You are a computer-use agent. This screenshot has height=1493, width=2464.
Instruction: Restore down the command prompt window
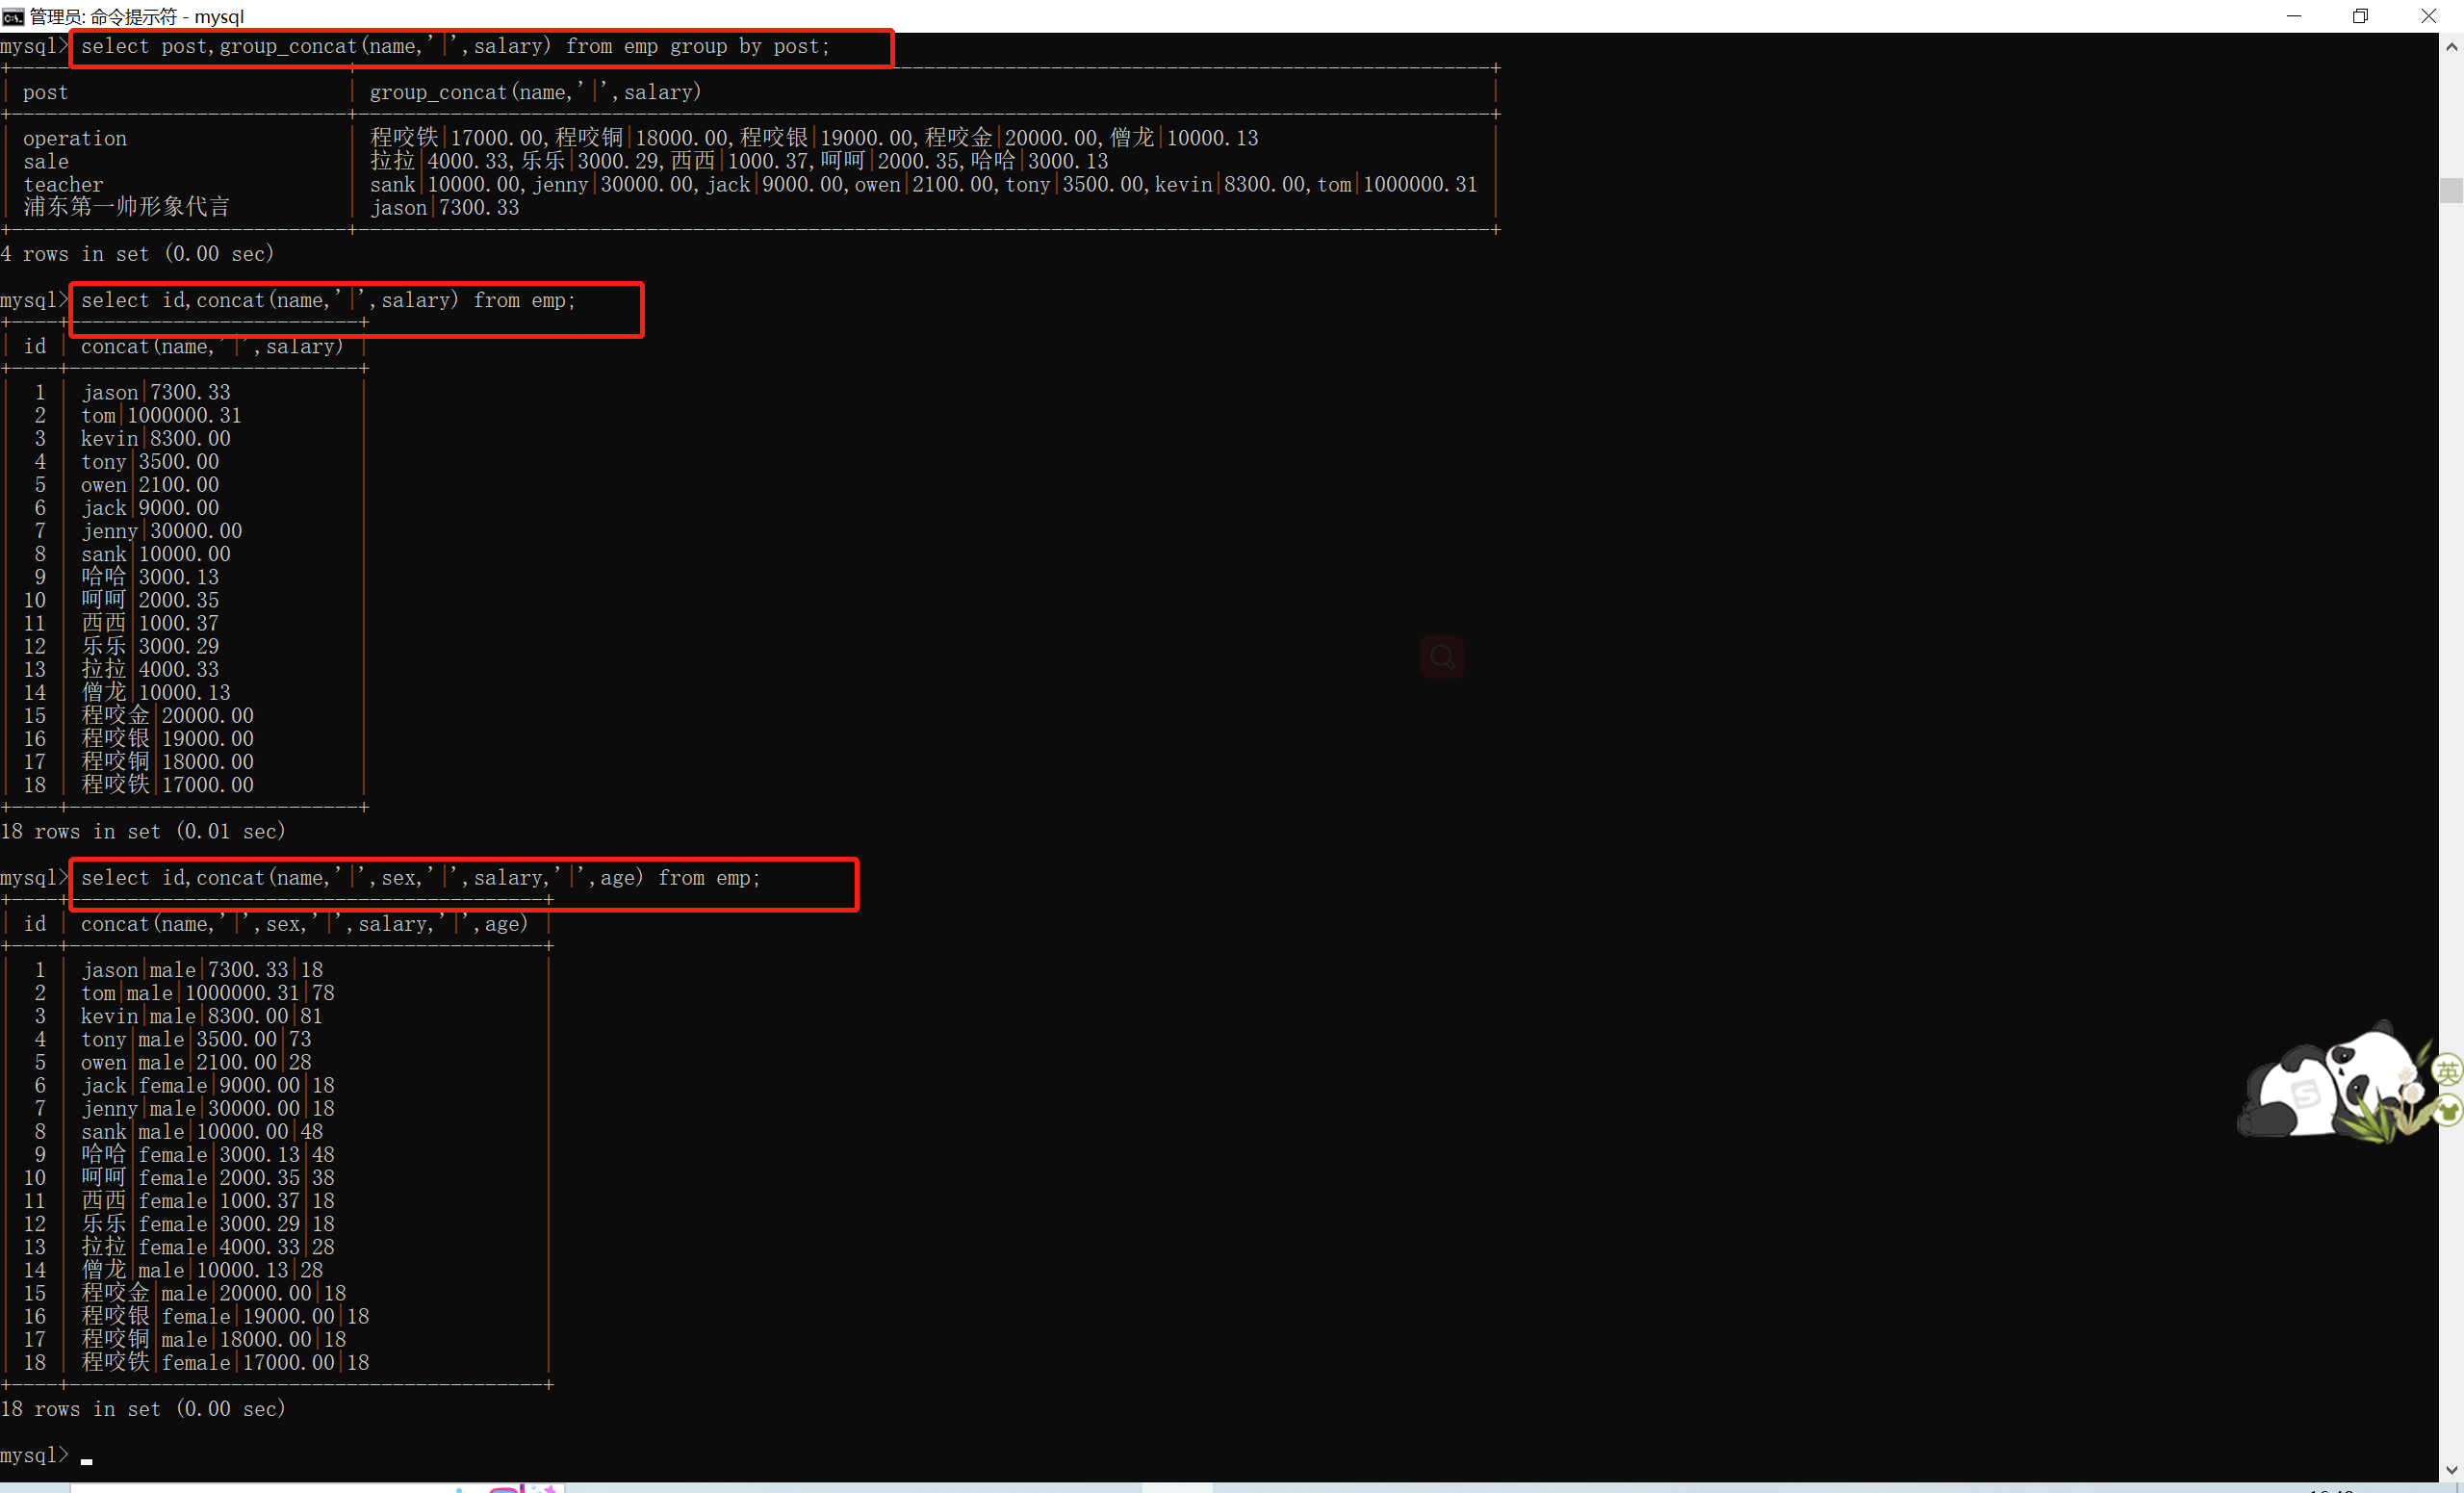click(x=2360, y=16)
